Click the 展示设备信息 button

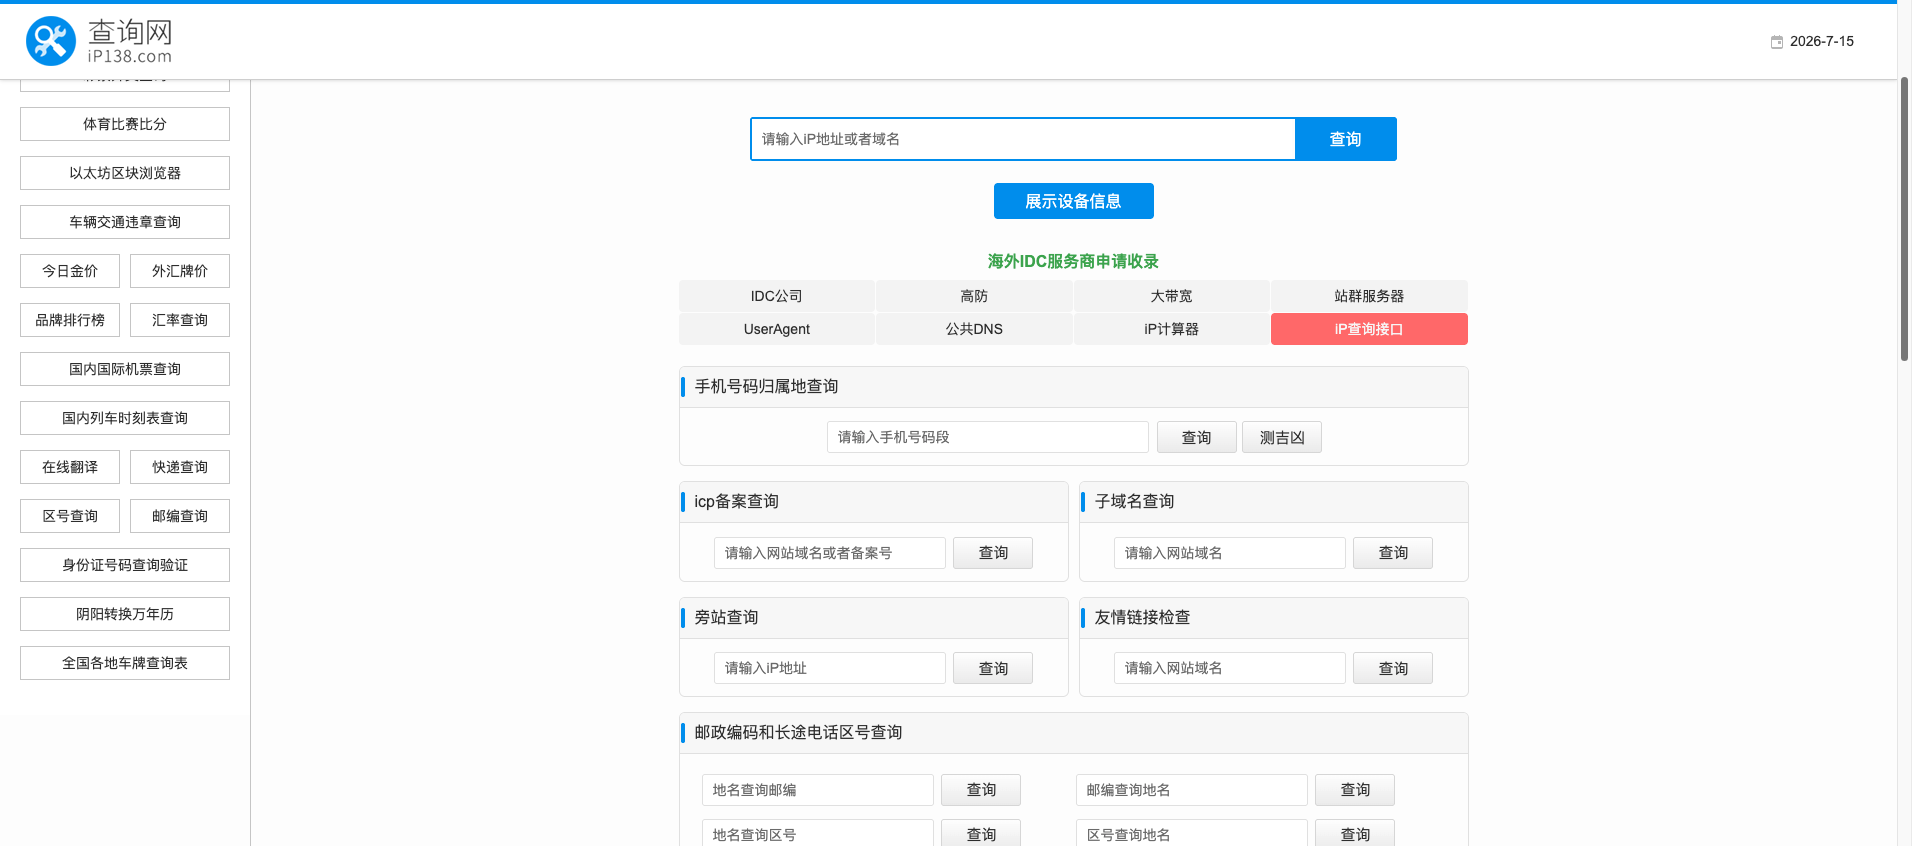click(x=1074, y=201)
